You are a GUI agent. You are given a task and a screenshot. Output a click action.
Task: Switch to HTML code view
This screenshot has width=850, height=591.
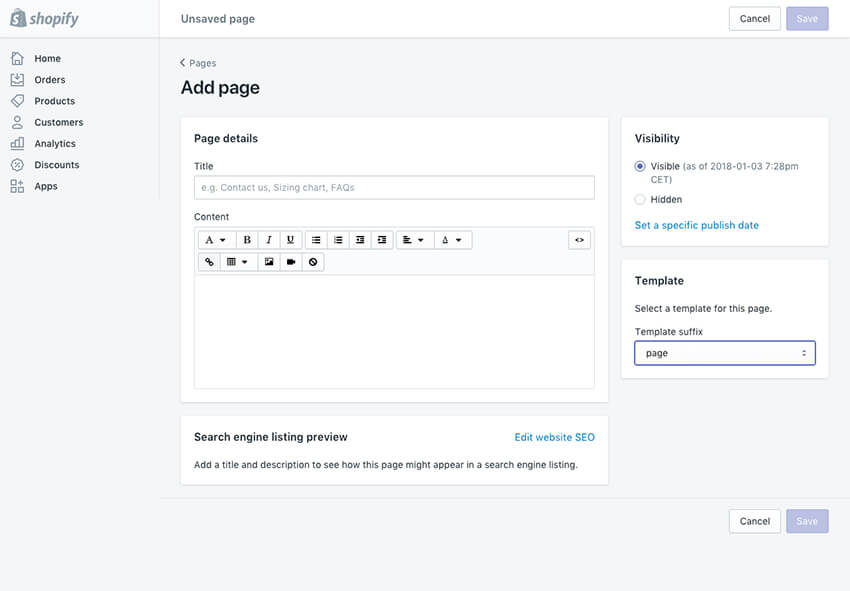click(579, 239)
